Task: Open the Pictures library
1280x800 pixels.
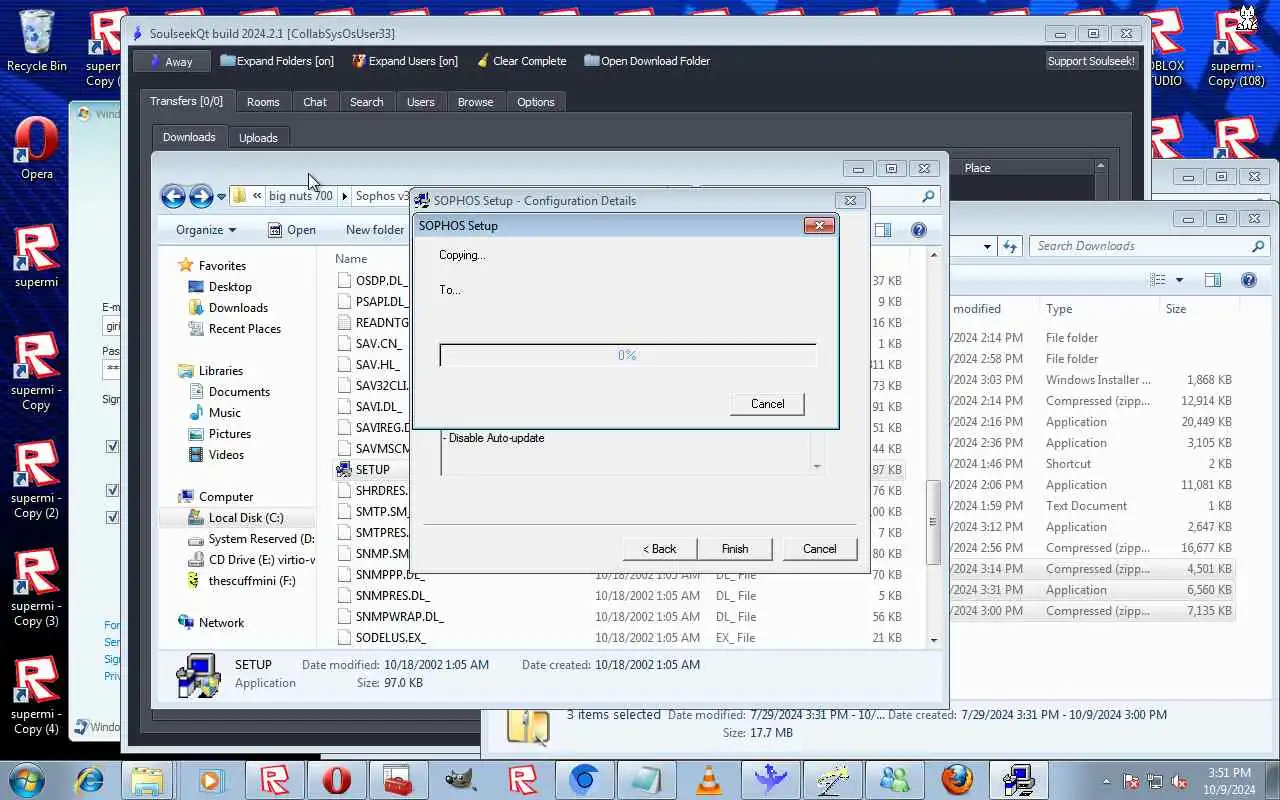Action: [x=230, y=434]
